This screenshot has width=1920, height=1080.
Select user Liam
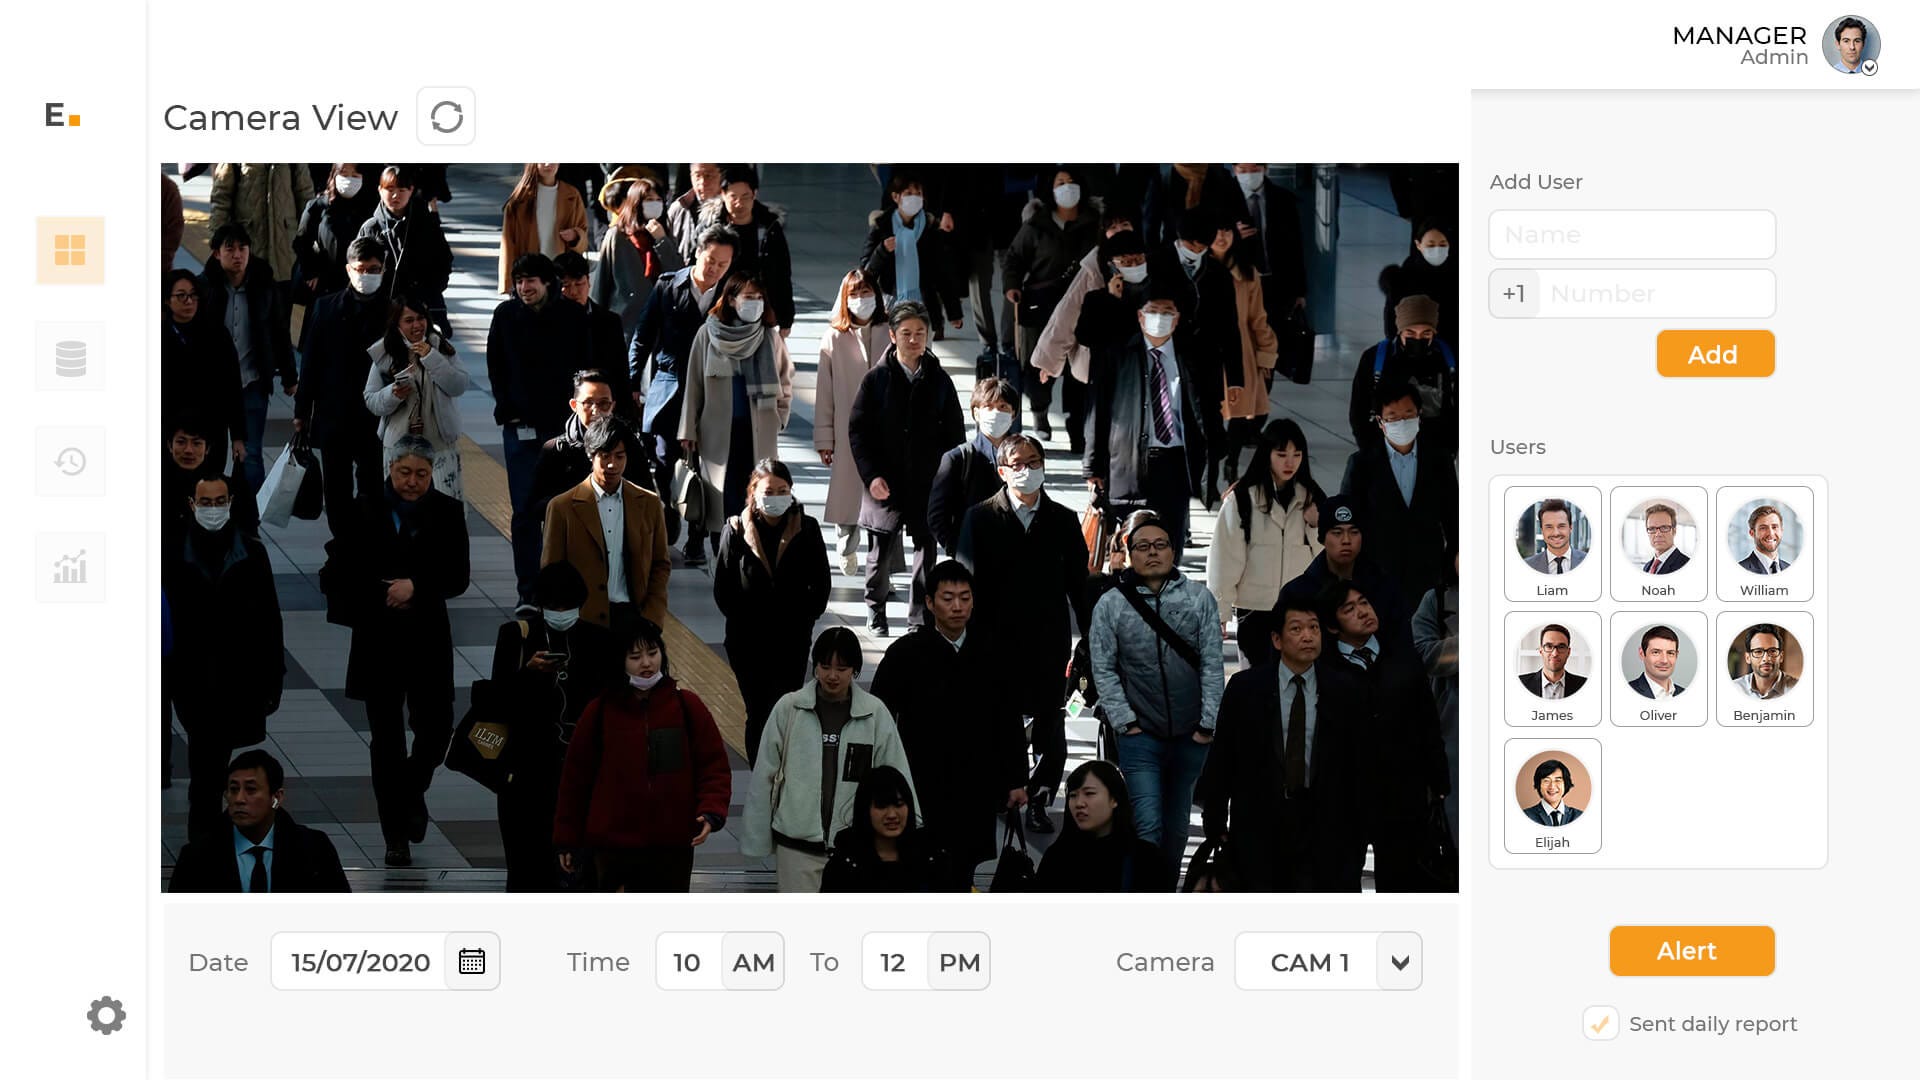pyautogui.click(x=1552, y=544)
